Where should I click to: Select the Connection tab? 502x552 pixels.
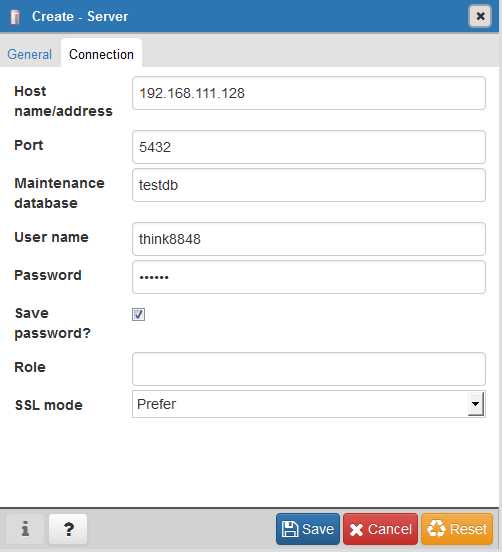(101, 54)
